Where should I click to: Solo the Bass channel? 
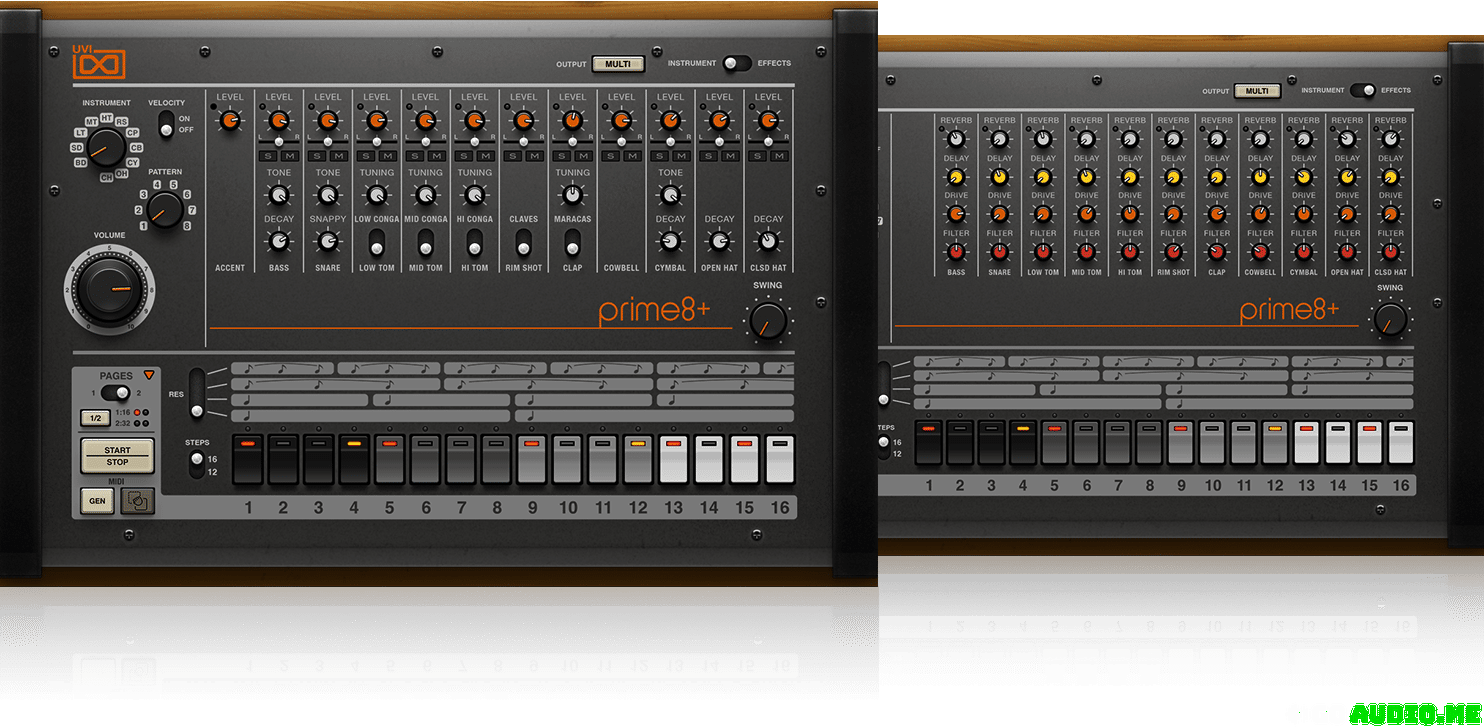(270, 156)
